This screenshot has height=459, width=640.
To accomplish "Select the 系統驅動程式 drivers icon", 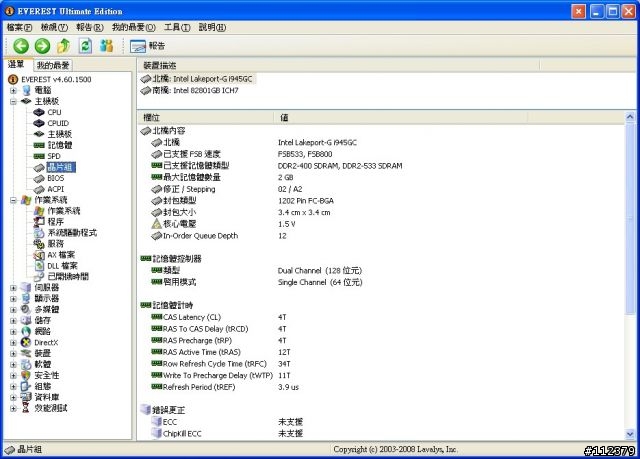I will [x=39, y=233].
